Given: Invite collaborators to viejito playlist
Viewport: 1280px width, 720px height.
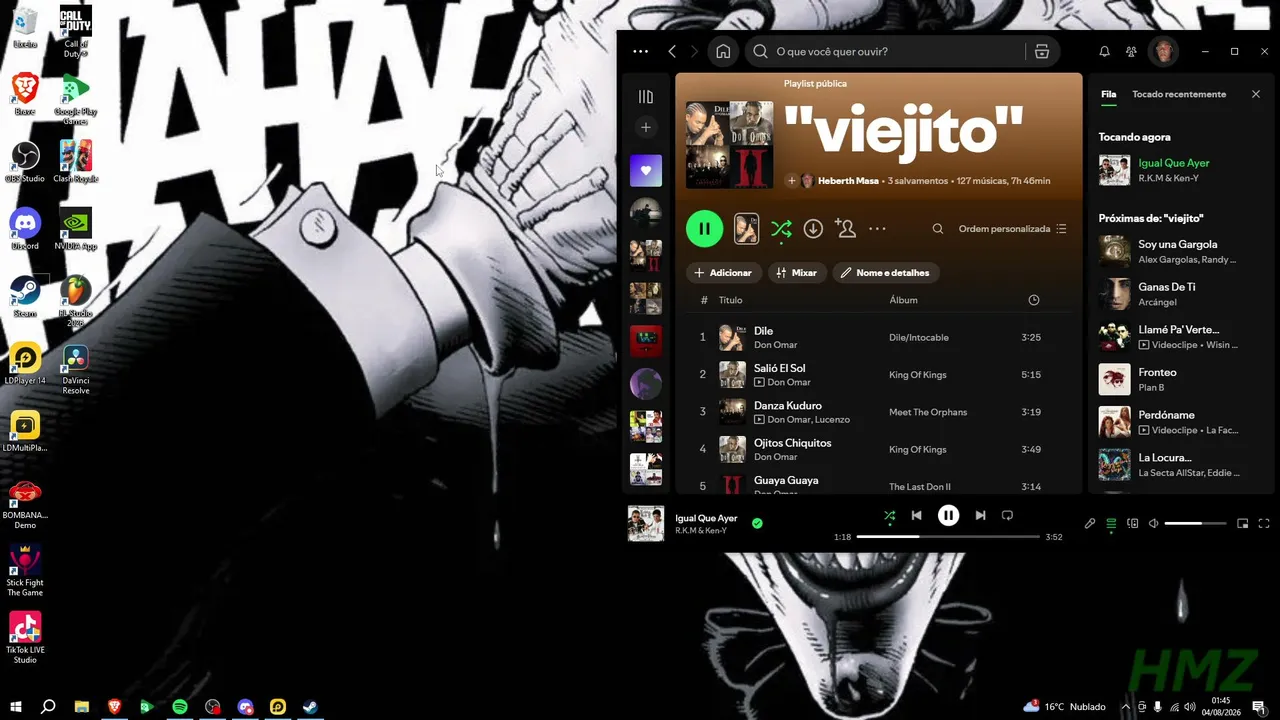Looking at the screenshot, I should click(845, 229).
